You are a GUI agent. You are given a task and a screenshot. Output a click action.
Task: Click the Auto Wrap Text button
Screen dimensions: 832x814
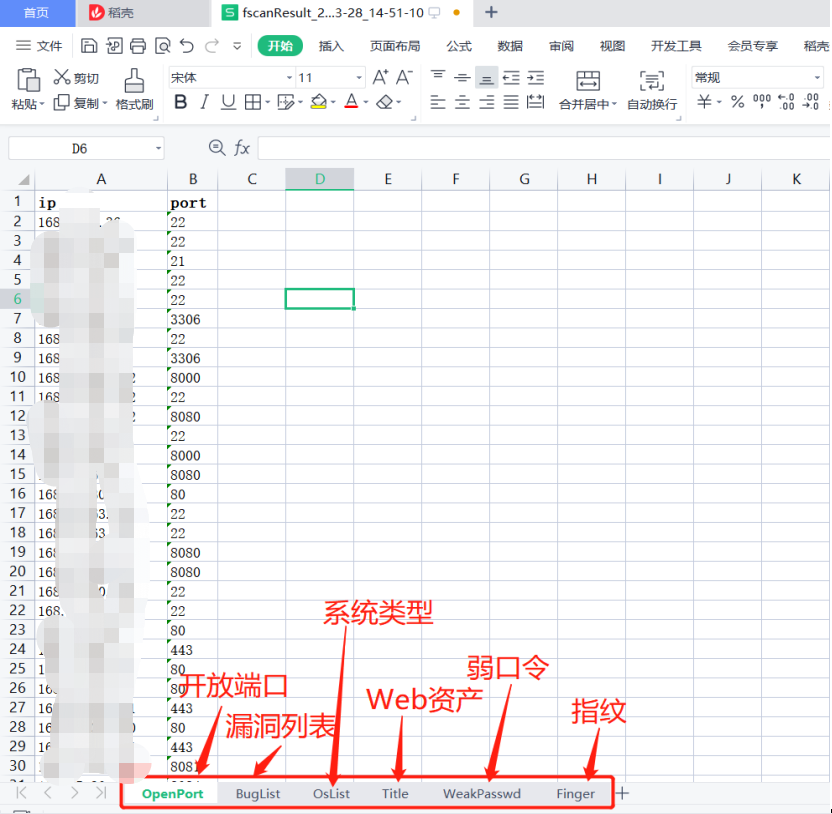pyautogui.click(x=652, y=89)
